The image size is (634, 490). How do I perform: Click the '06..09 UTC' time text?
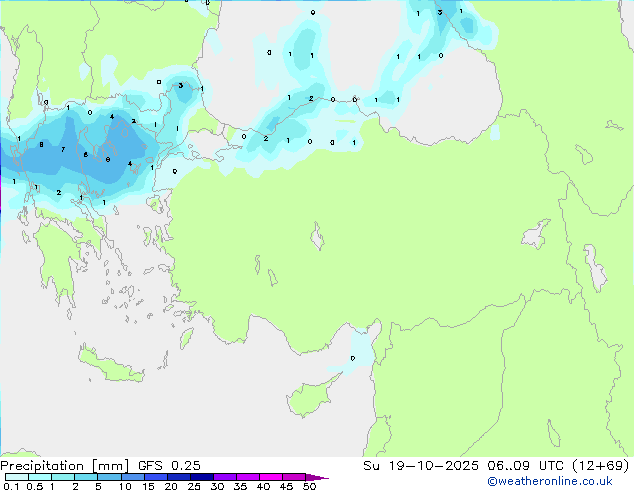point(525,466)
